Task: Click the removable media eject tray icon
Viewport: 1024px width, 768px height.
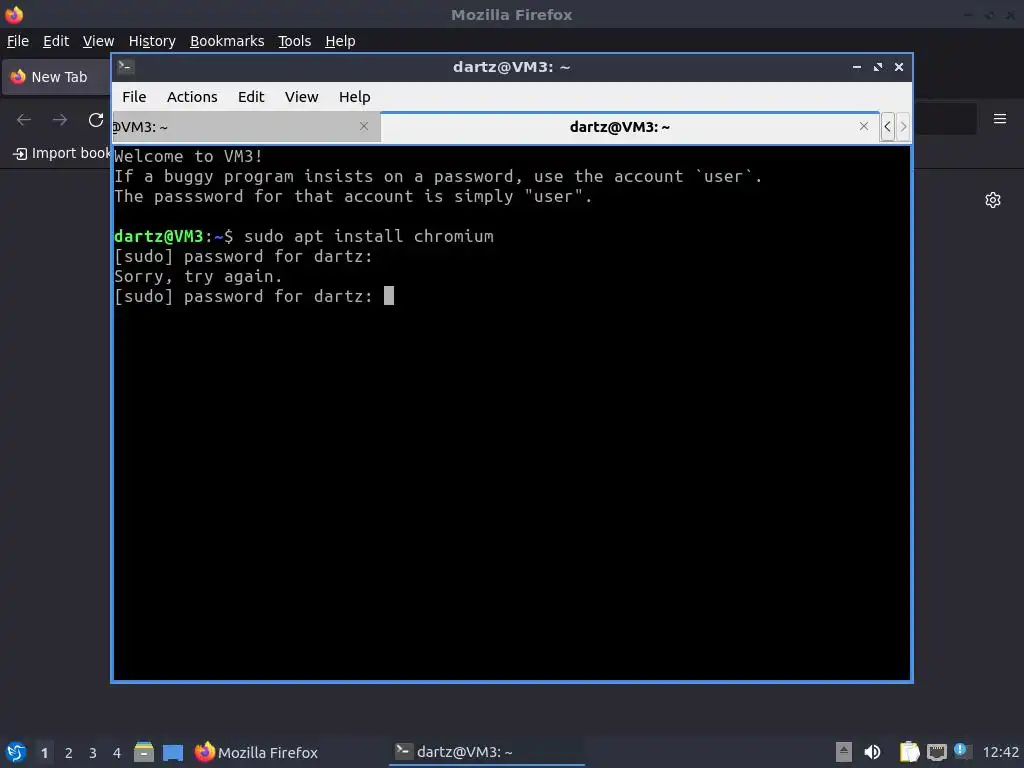Action: pos(843,752)
